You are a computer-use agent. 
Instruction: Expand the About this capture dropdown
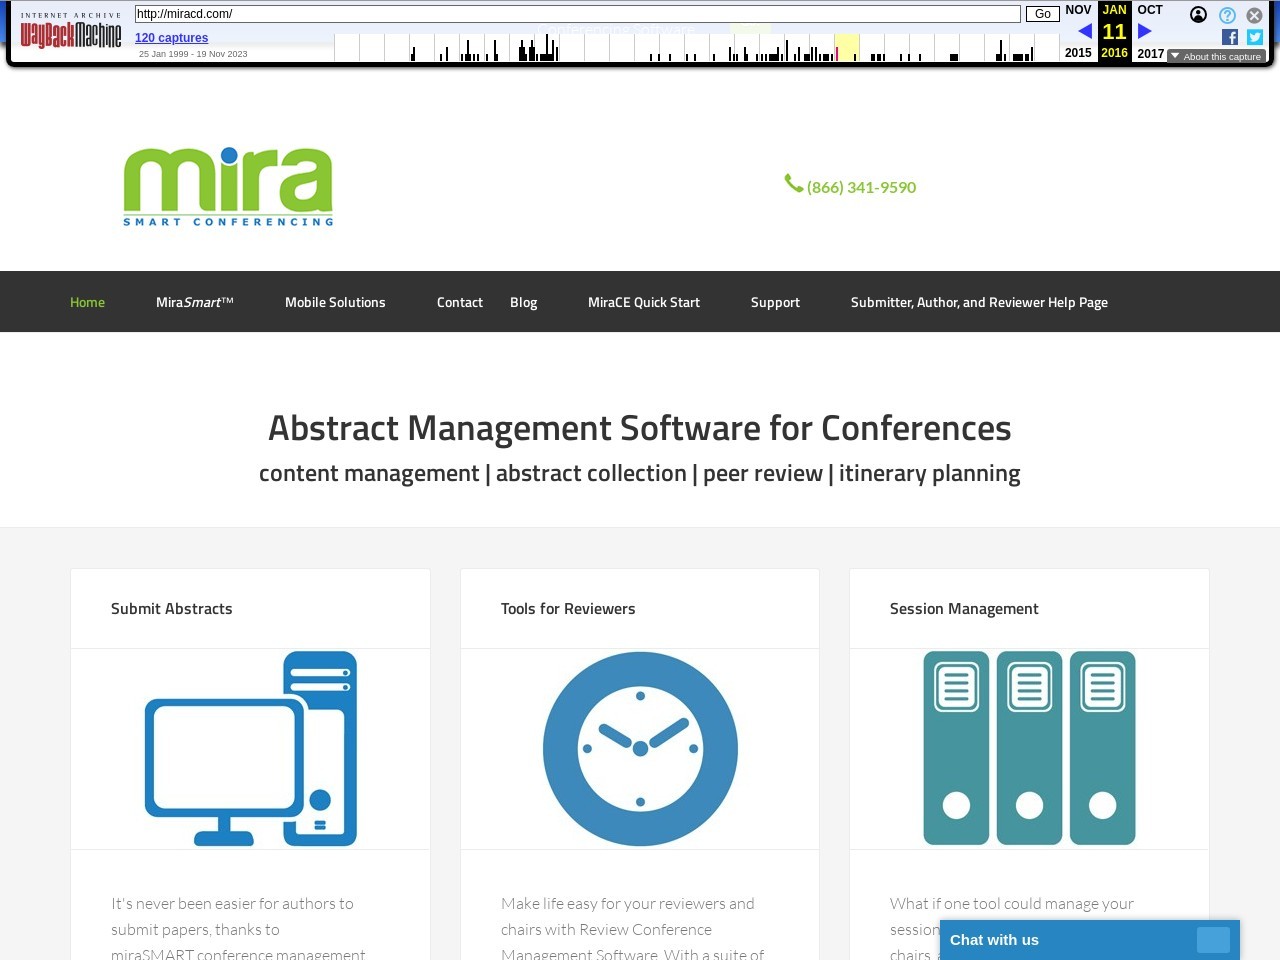1216,57
